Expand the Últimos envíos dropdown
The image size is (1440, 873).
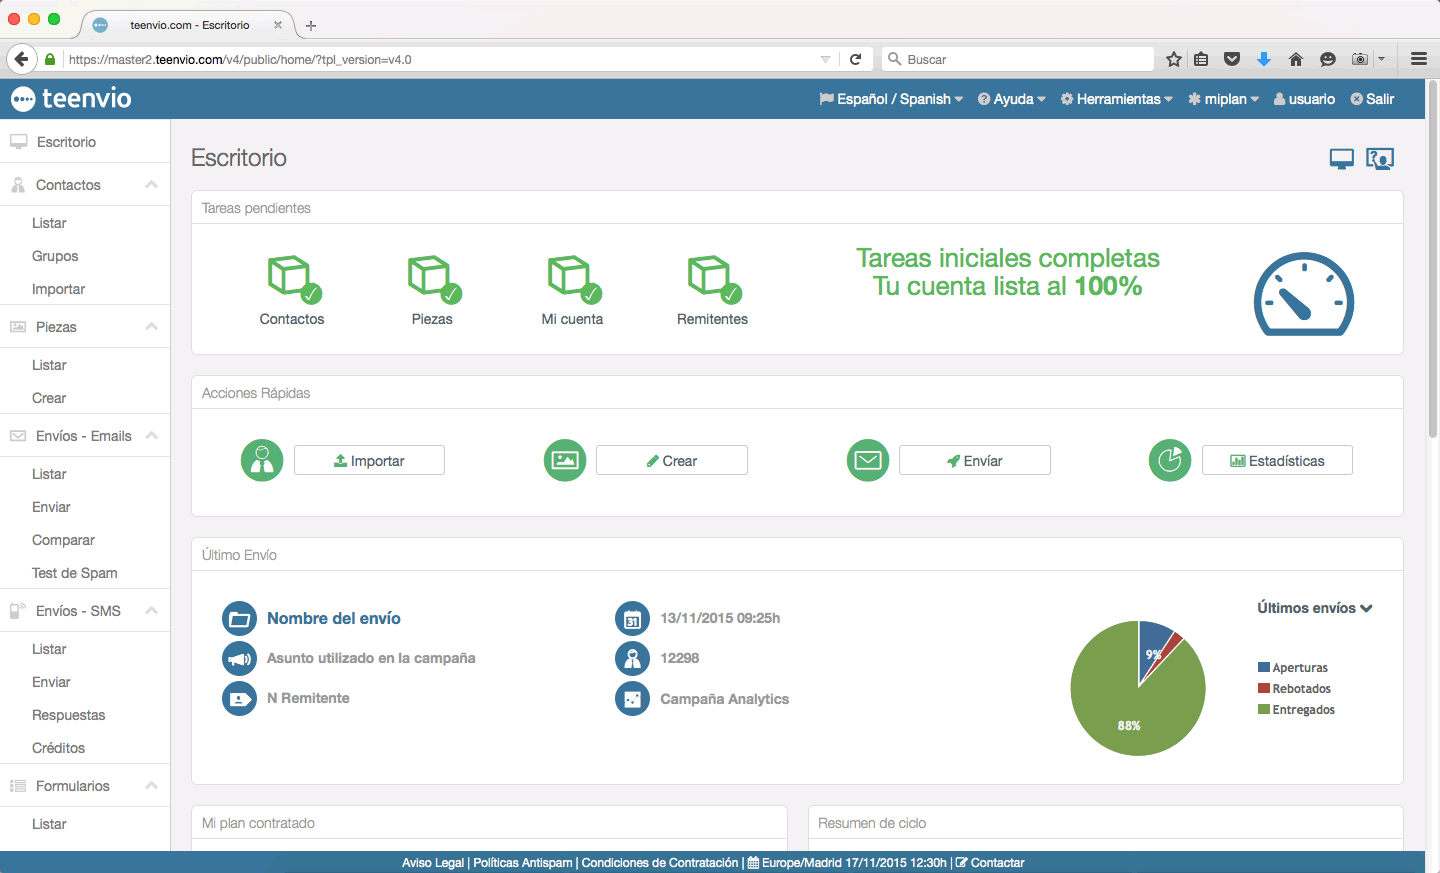(1314, 607)
